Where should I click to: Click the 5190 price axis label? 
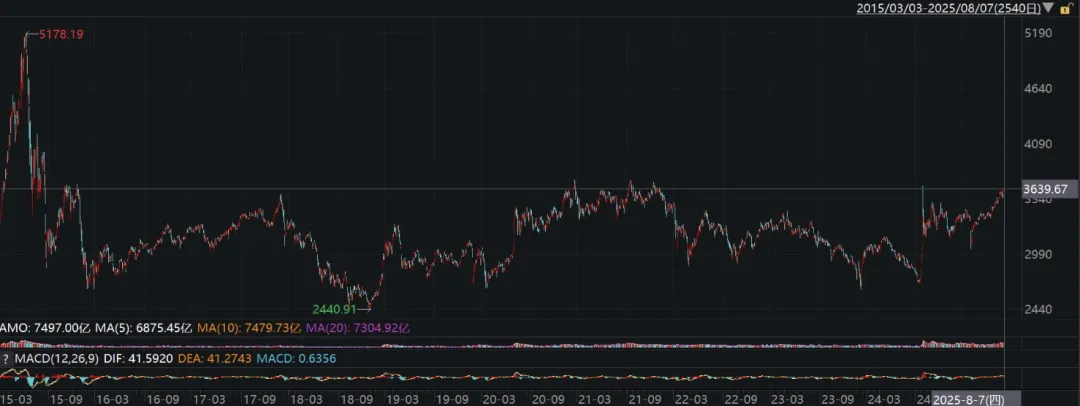pos(1038,34)
